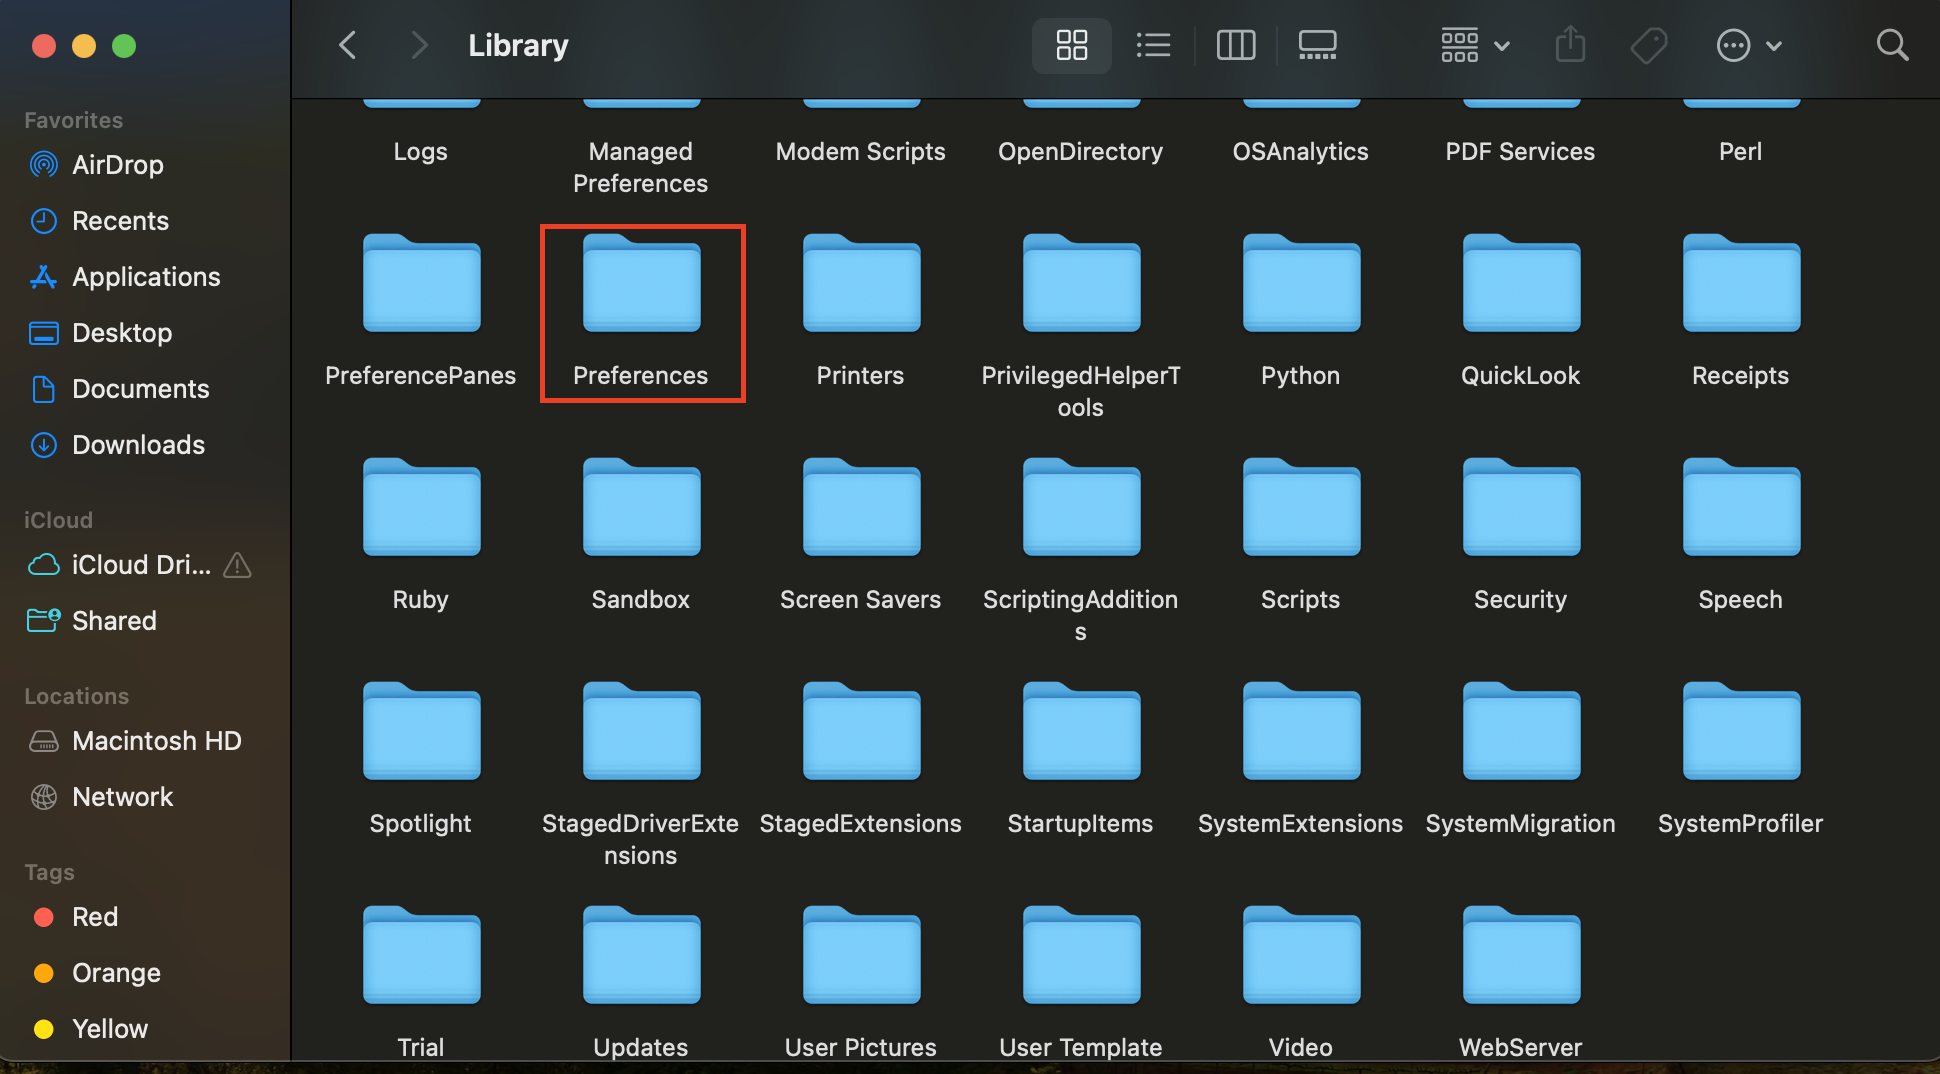
Task: Open Applications in the sidebar
Action: click(146, 277)
